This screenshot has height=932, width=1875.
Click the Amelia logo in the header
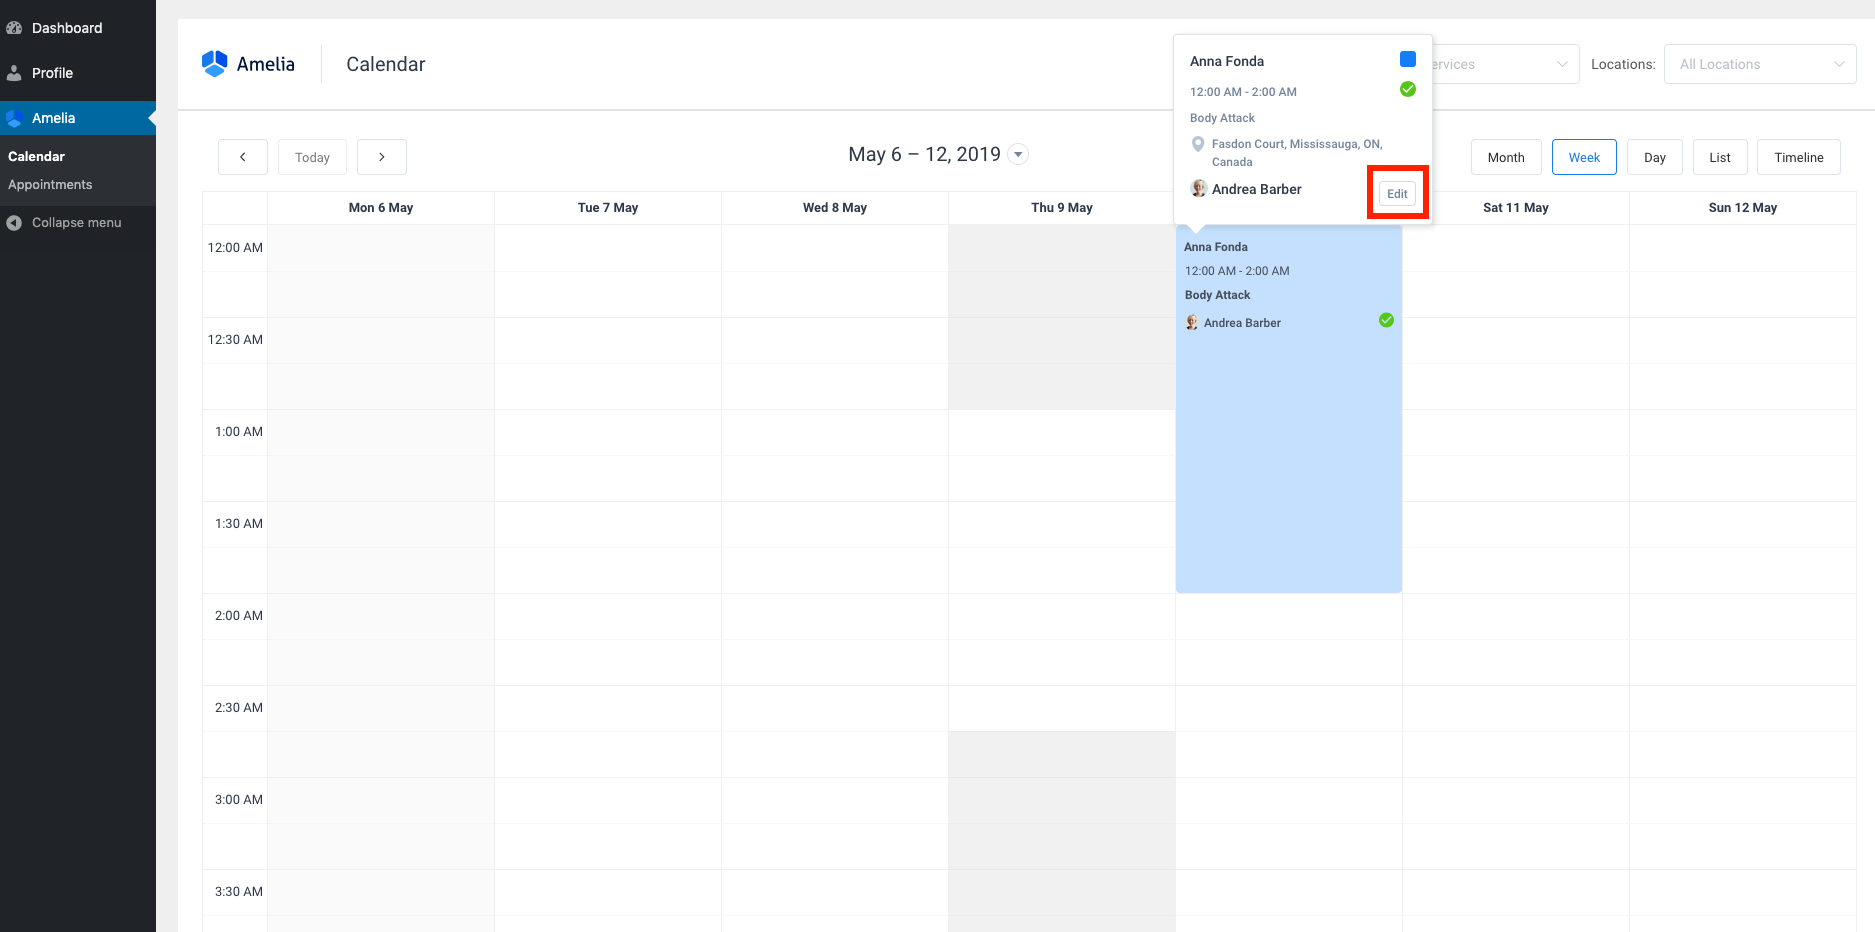(x=214, y=63)
